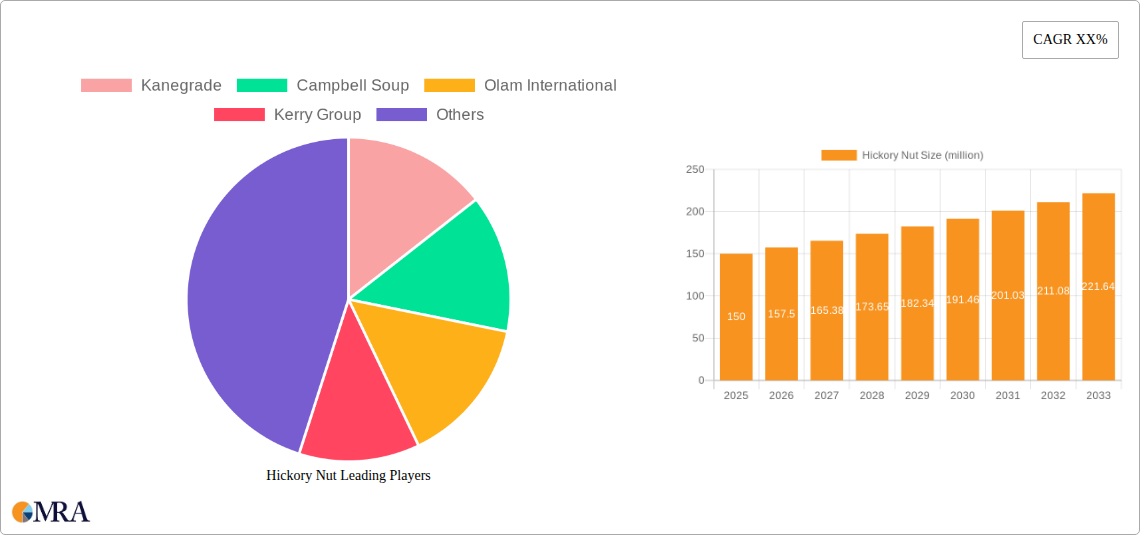Click the CAGR XX% button
Viewport: 1140px width, 535px height.
(x=1070, y=40)
